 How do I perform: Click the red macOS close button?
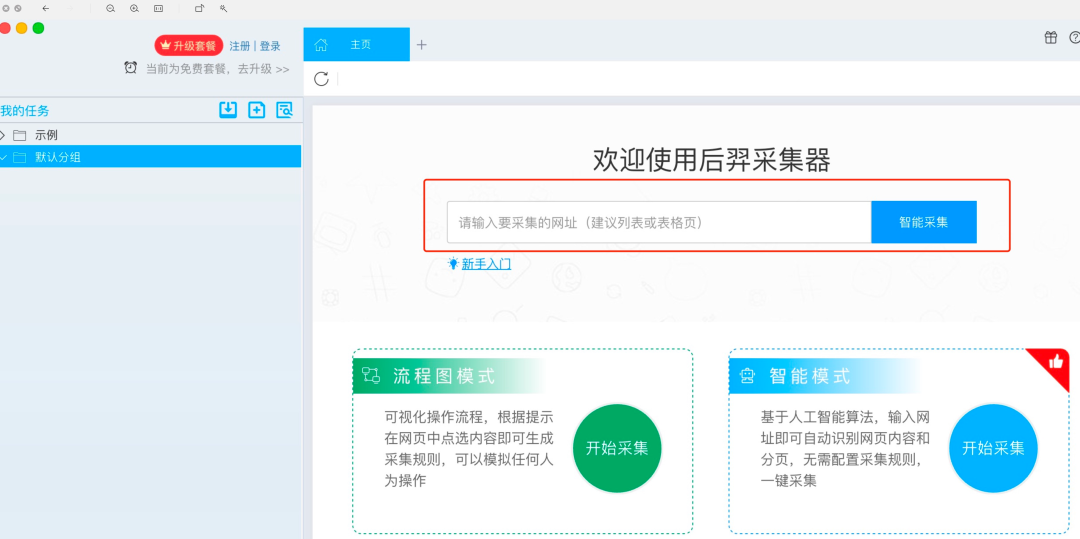(x=5, y=28)
